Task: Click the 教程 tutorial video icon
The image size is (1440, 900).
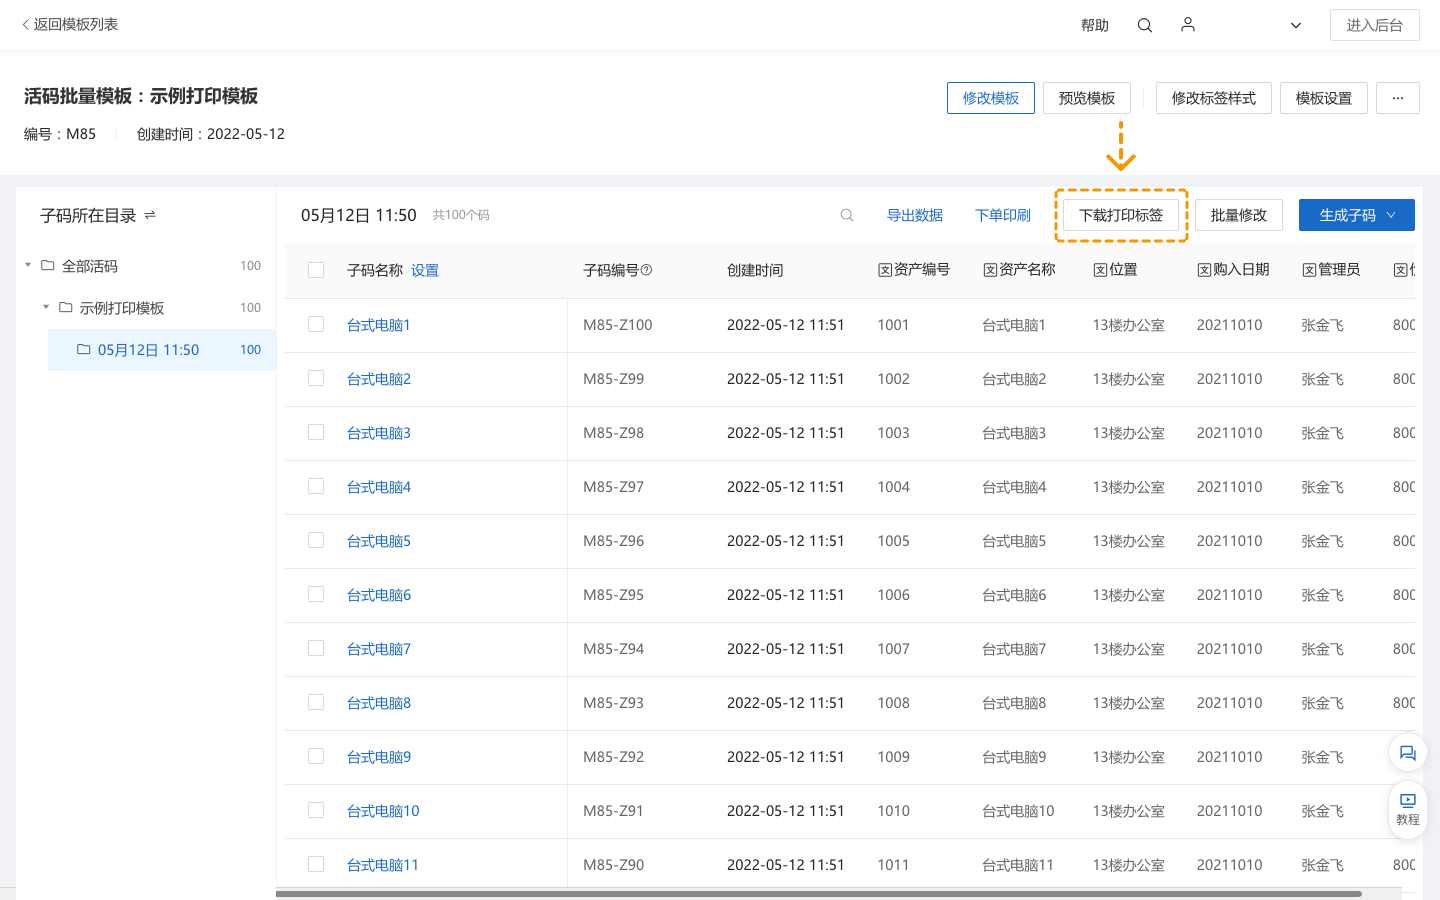Action: pyautogui.click(x=1407, y=801)
